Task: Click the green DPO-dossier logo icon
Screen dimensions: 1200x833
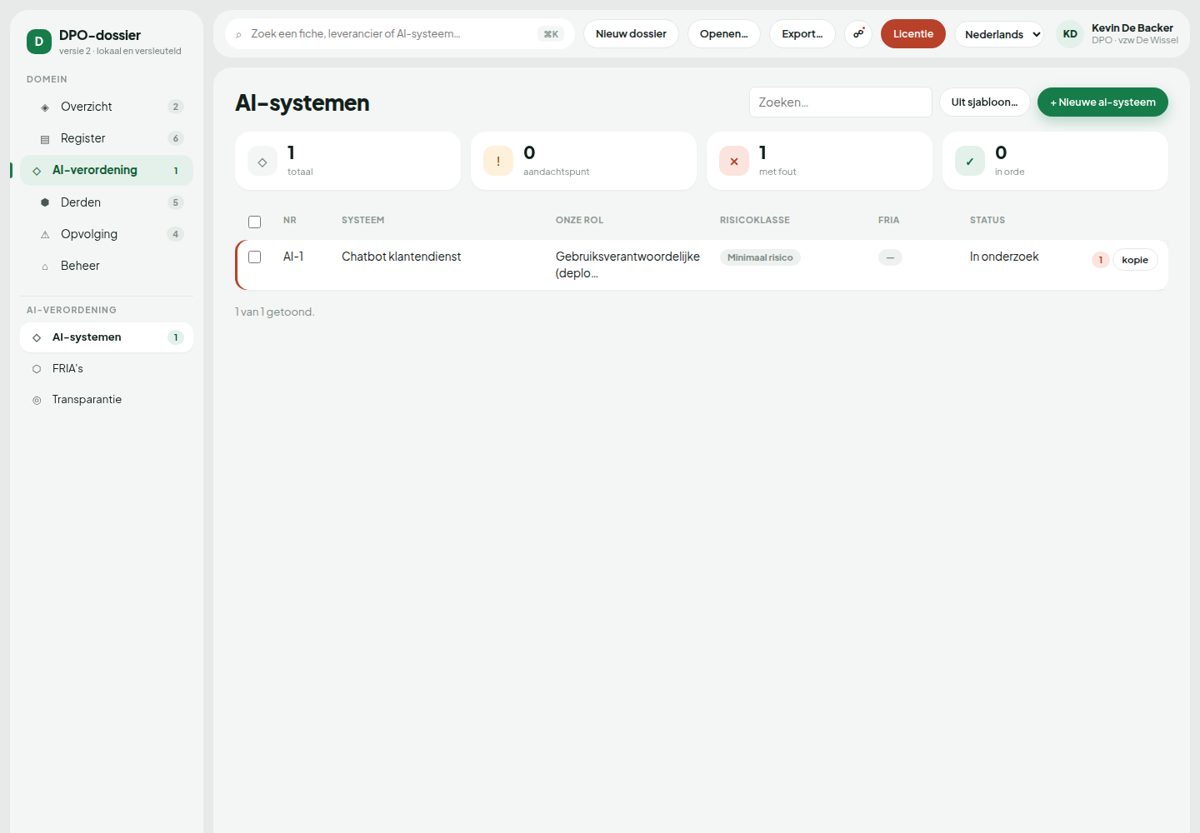Action: [38, 41]
